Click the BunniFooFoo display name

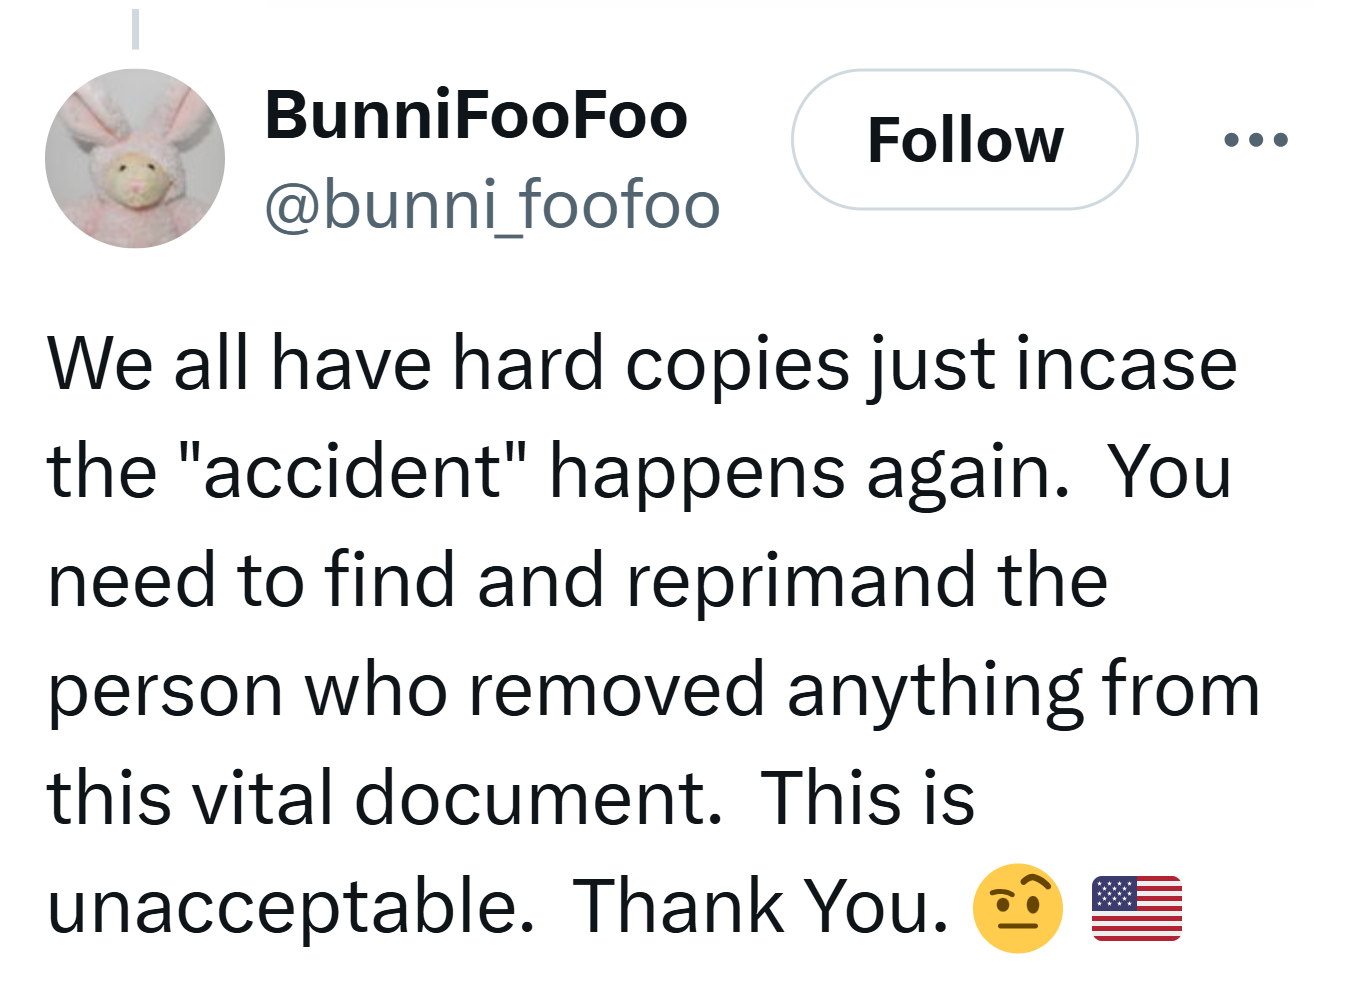(x=476, y=115)
